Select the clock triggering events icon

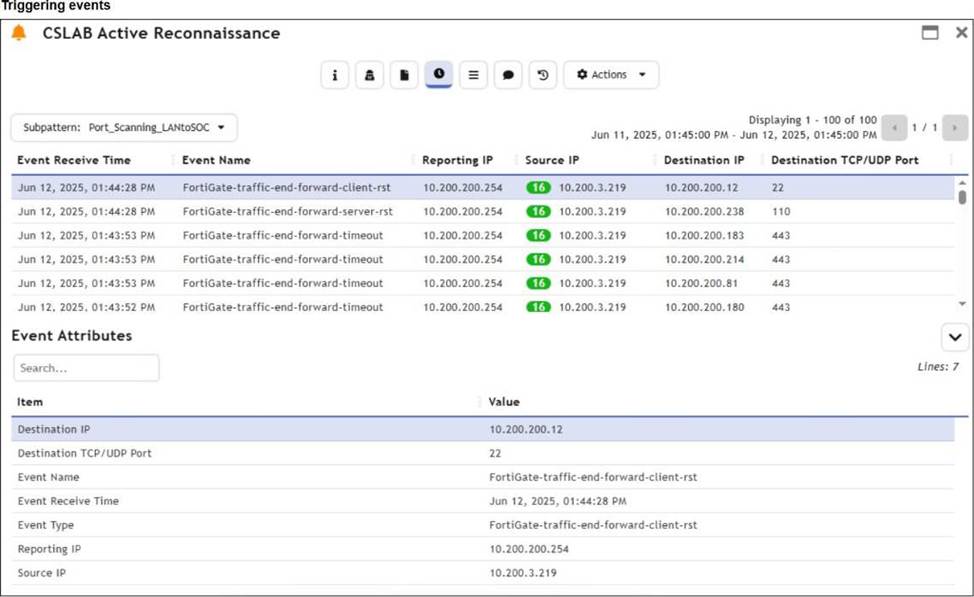click(x=439, y=75)
